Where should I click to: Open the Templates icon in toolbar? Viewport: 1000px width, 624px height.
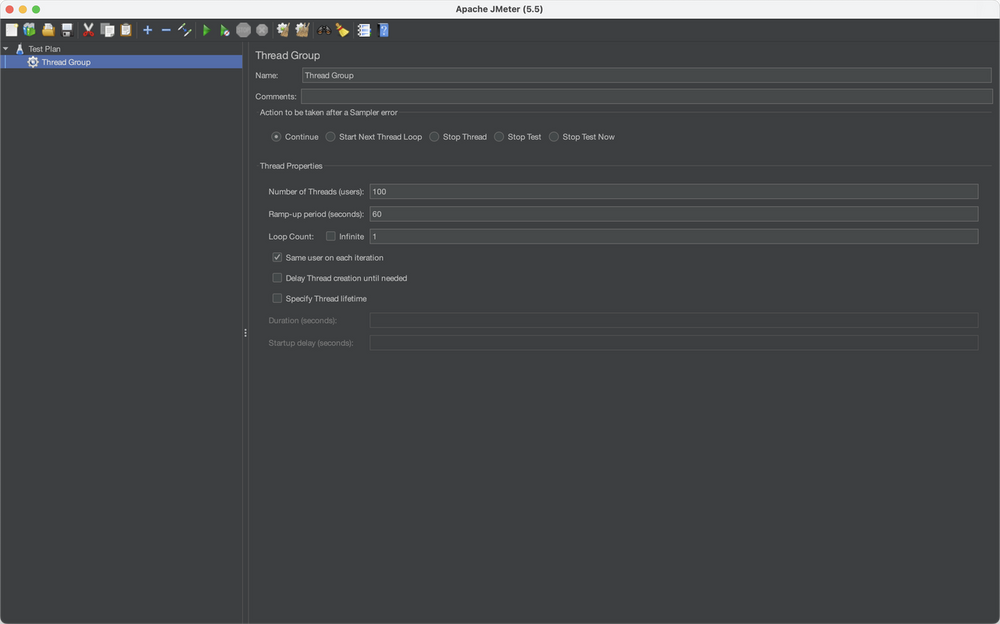(29, 30)
